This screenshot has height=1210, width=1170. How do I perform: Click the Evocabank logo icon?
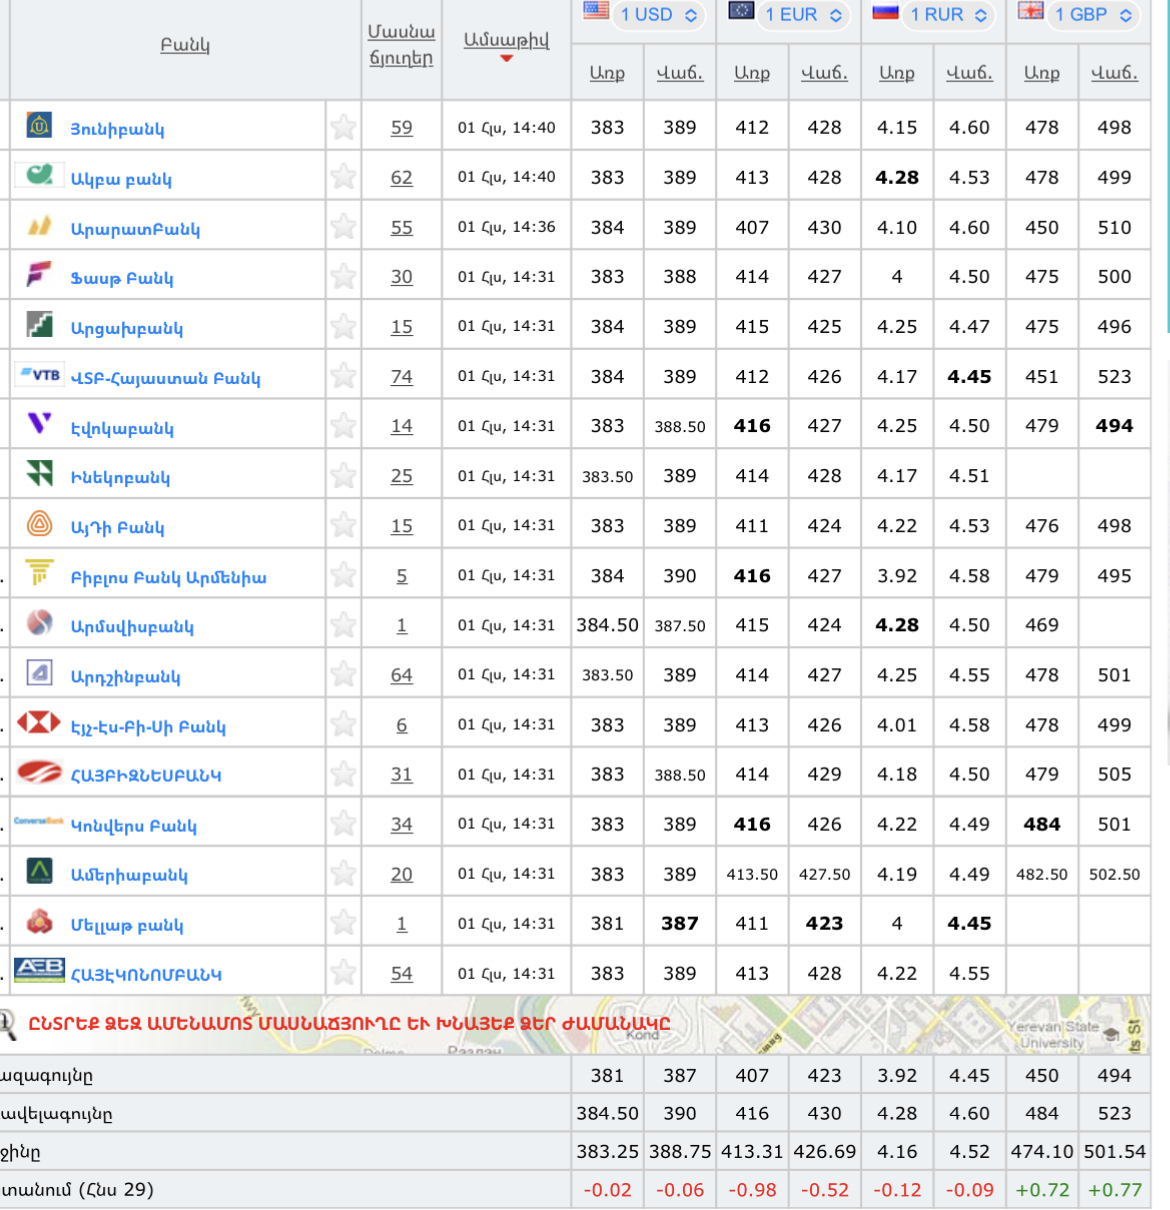[x=39, y=424]
